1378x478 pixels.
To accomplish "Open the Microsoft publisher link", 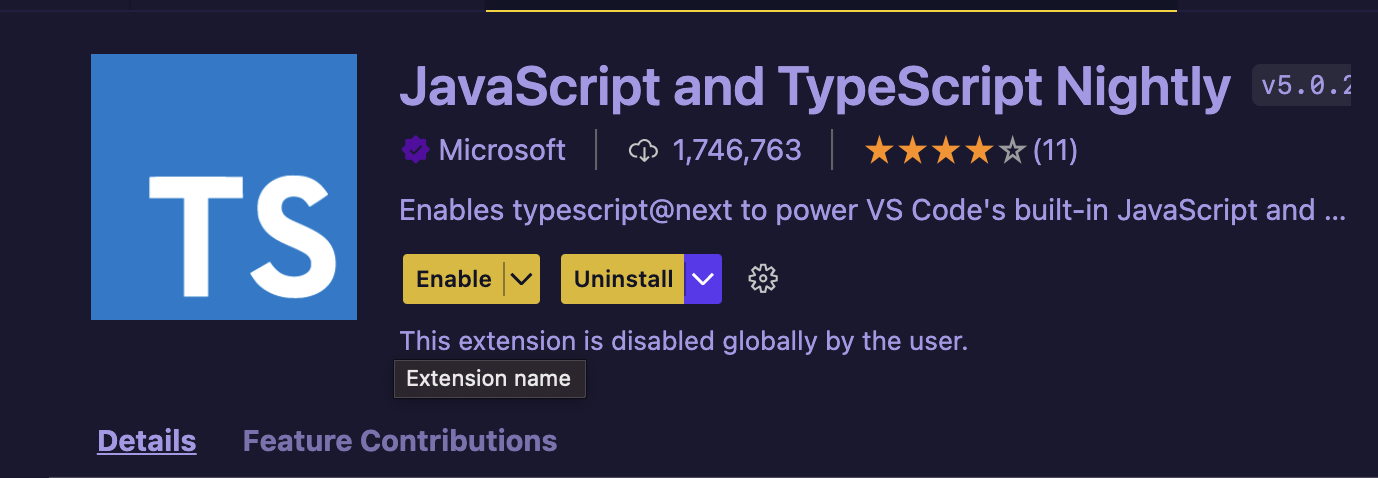I will click(x=502, y=151).
